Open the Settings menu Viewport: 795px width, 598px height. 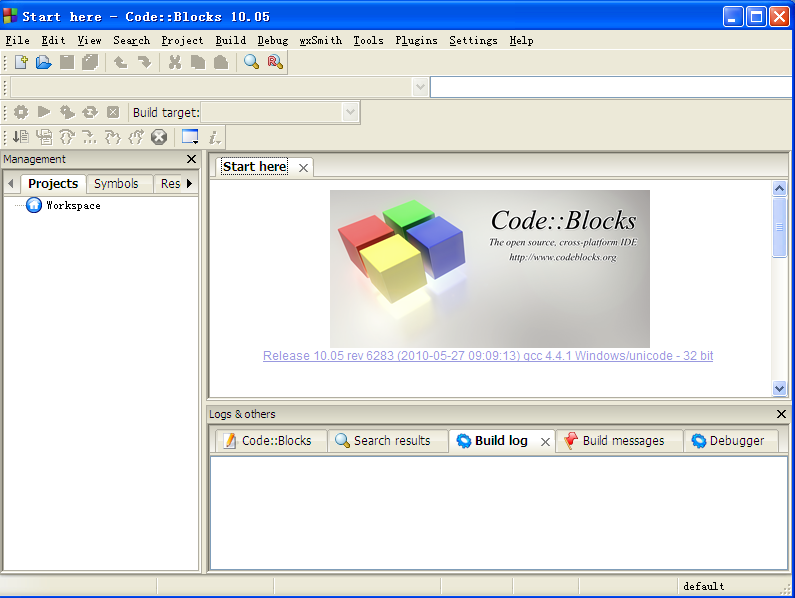[473, 41]
